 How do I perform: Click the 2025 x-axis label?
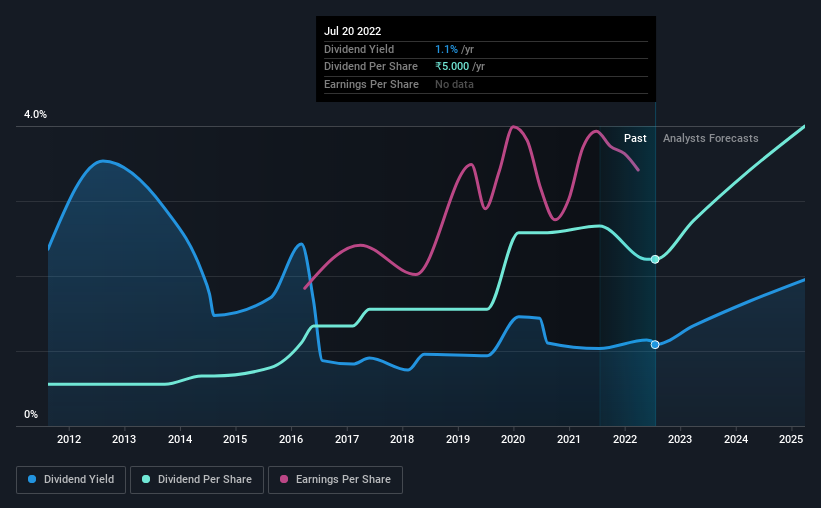click(791, 439)
